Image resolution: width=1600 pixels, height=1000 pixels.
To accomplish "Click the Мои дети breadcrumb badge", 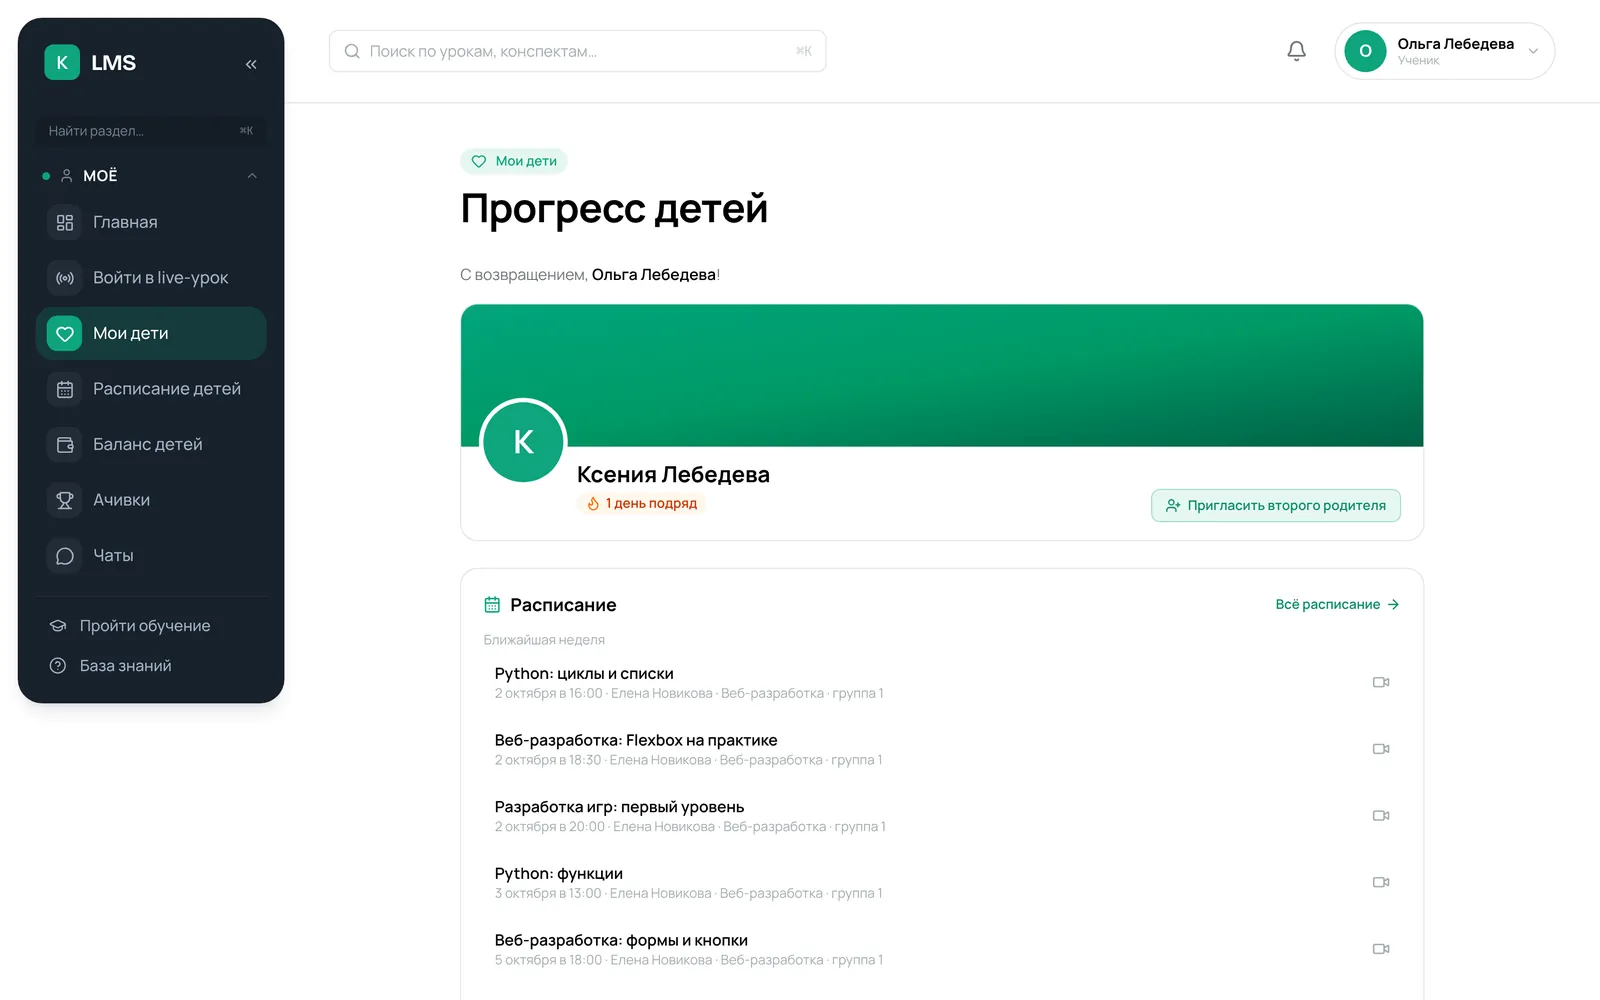I will (x=514, y=161).
